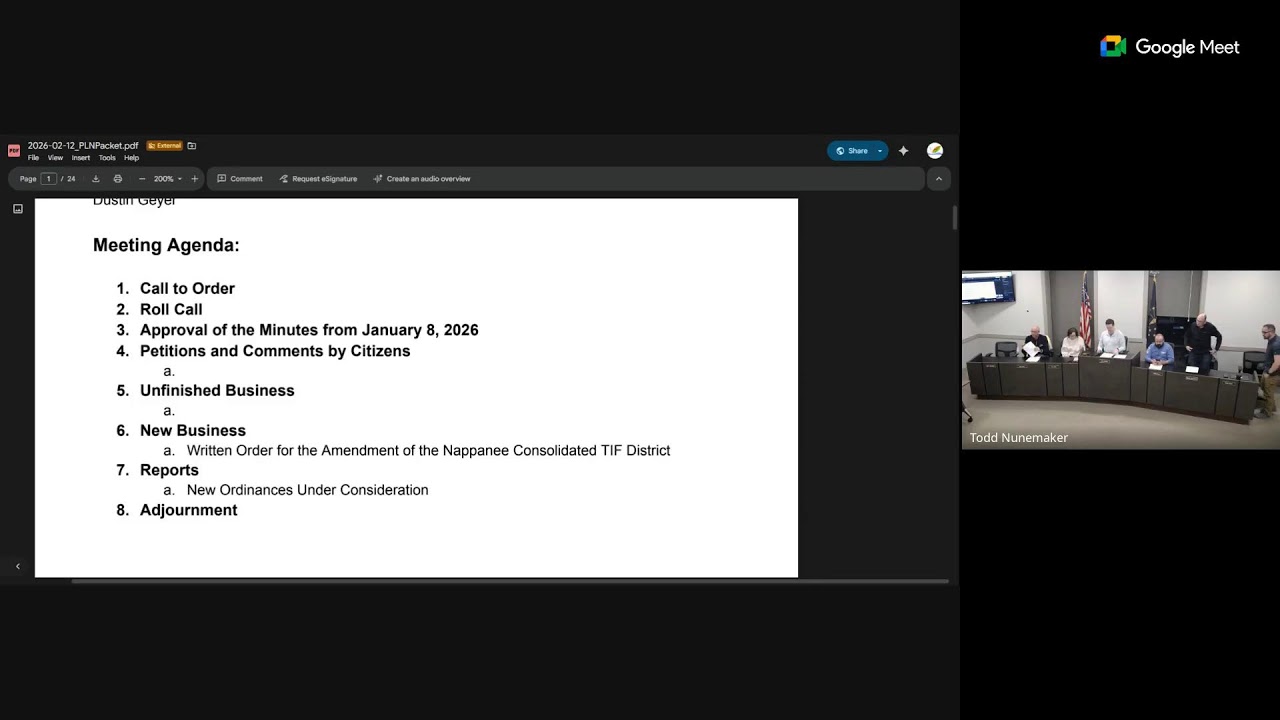
Task: Zoom out with the minus icon
Action: pyautogui.click(x=142, y=179)
